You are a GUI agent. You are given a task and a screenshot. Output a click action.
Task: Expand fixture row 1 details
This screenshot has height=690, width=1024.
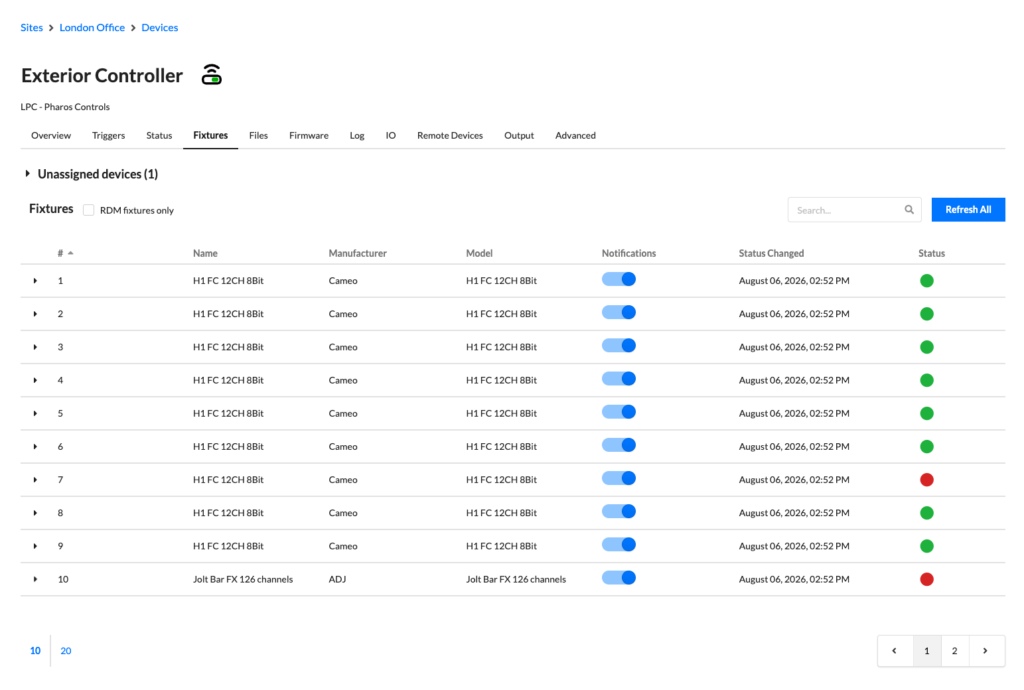(x=35, y=281)
